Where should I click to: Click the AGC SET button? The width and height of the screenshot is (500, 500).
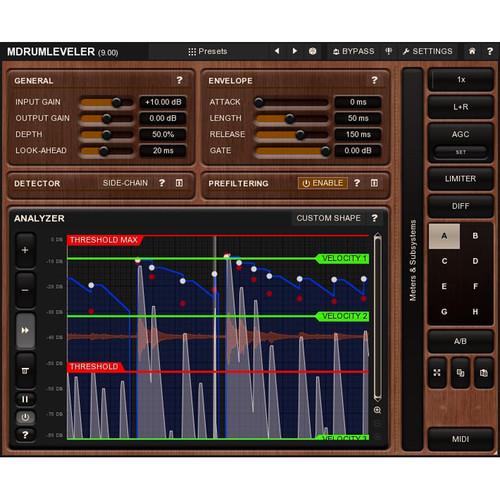(x=461, y=152)
